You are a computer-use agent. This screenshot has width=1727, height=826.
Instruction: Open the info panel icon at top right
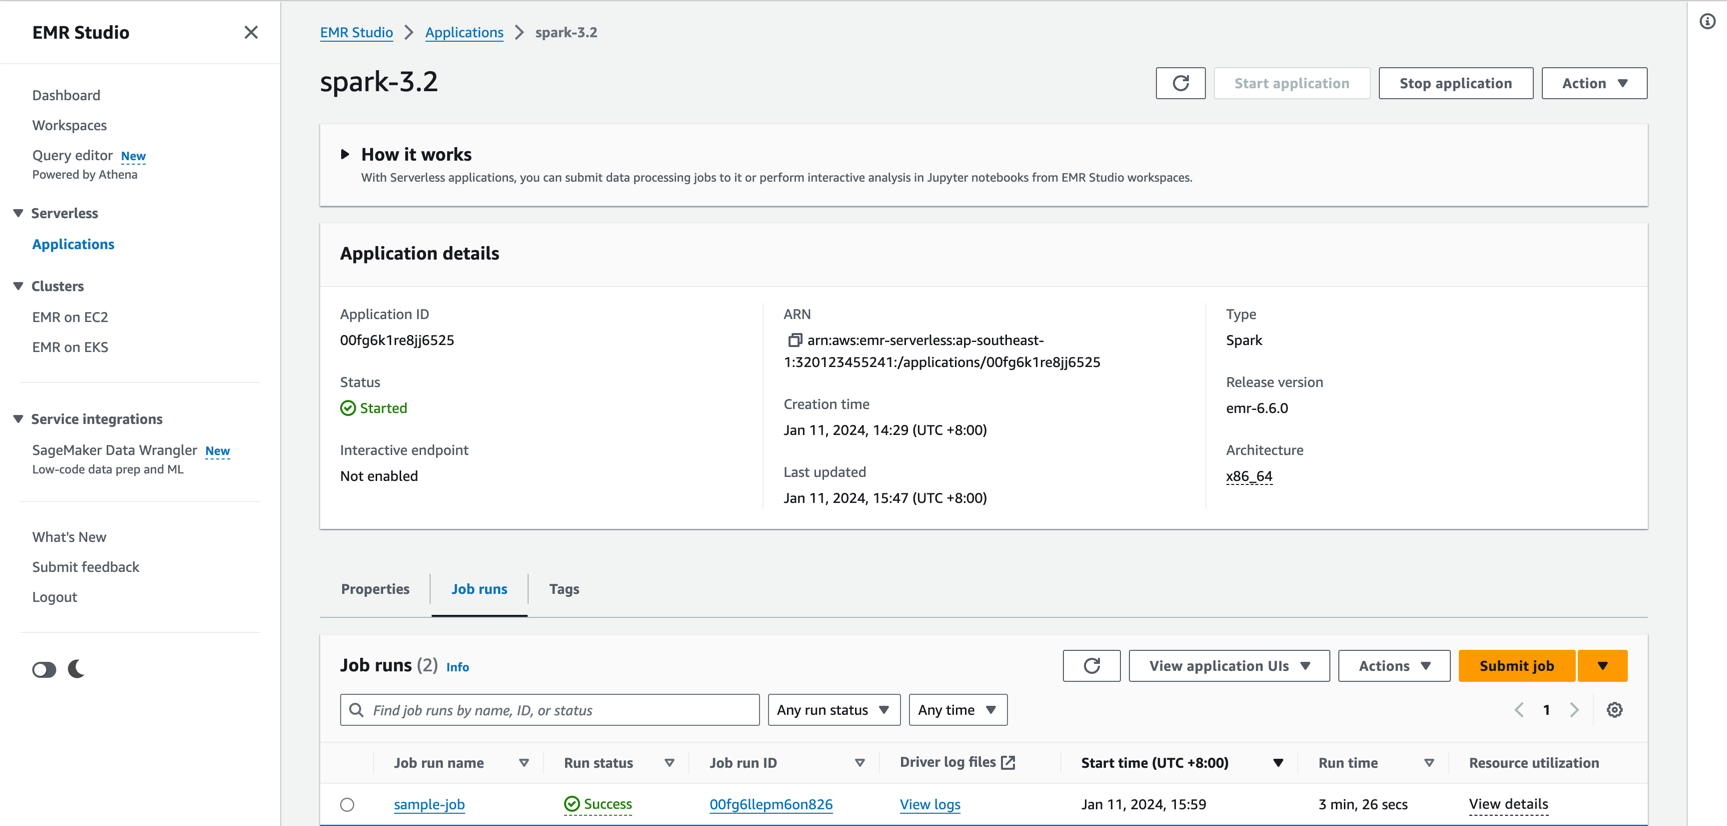(1707, 22)
